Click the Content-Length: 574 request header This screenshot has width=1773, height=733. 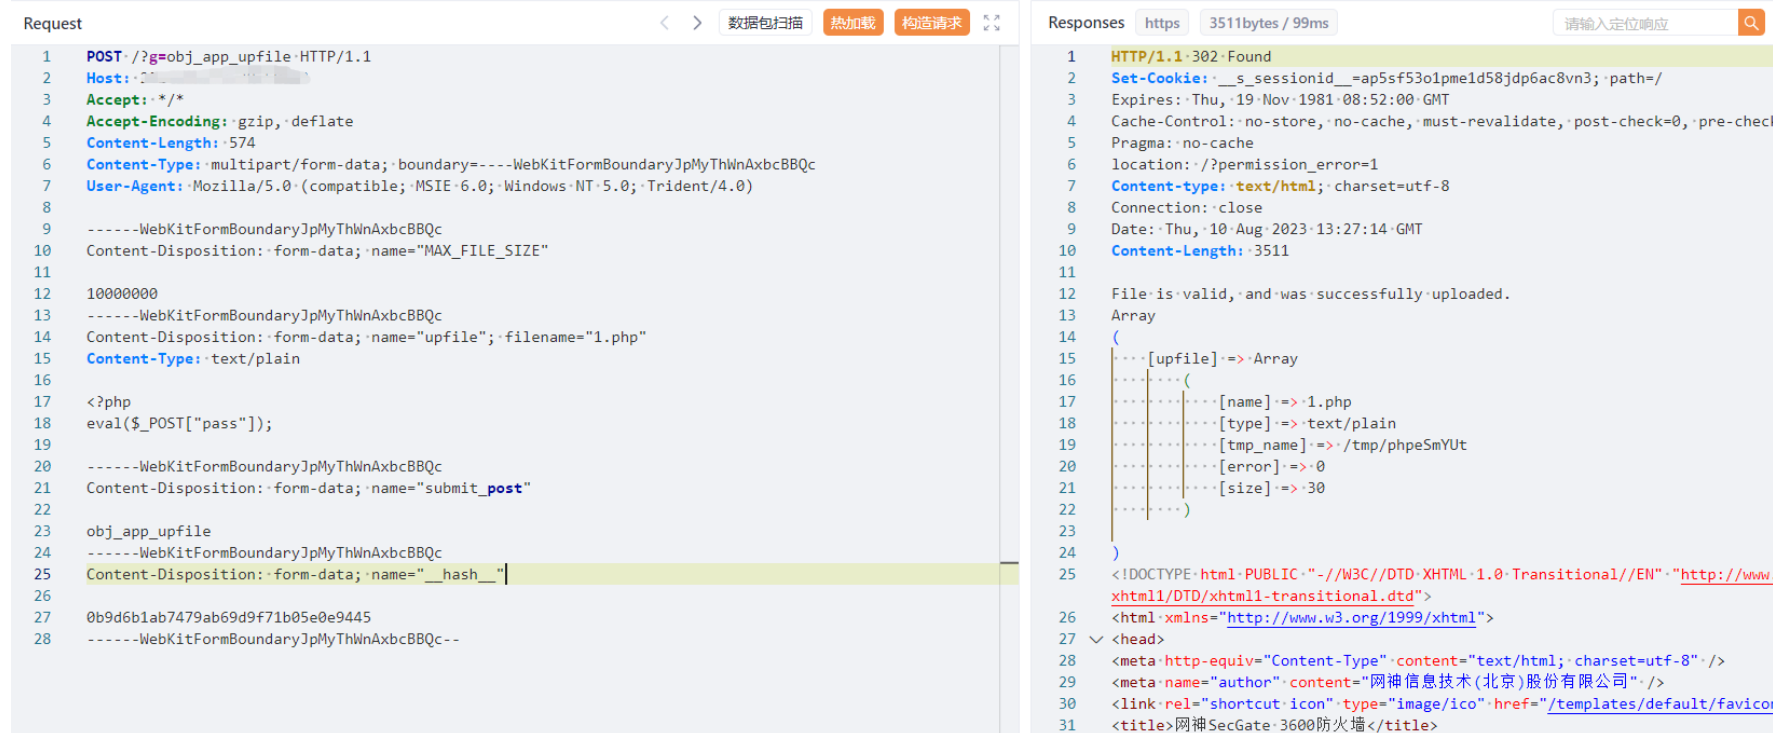click(x=171, y=143)
